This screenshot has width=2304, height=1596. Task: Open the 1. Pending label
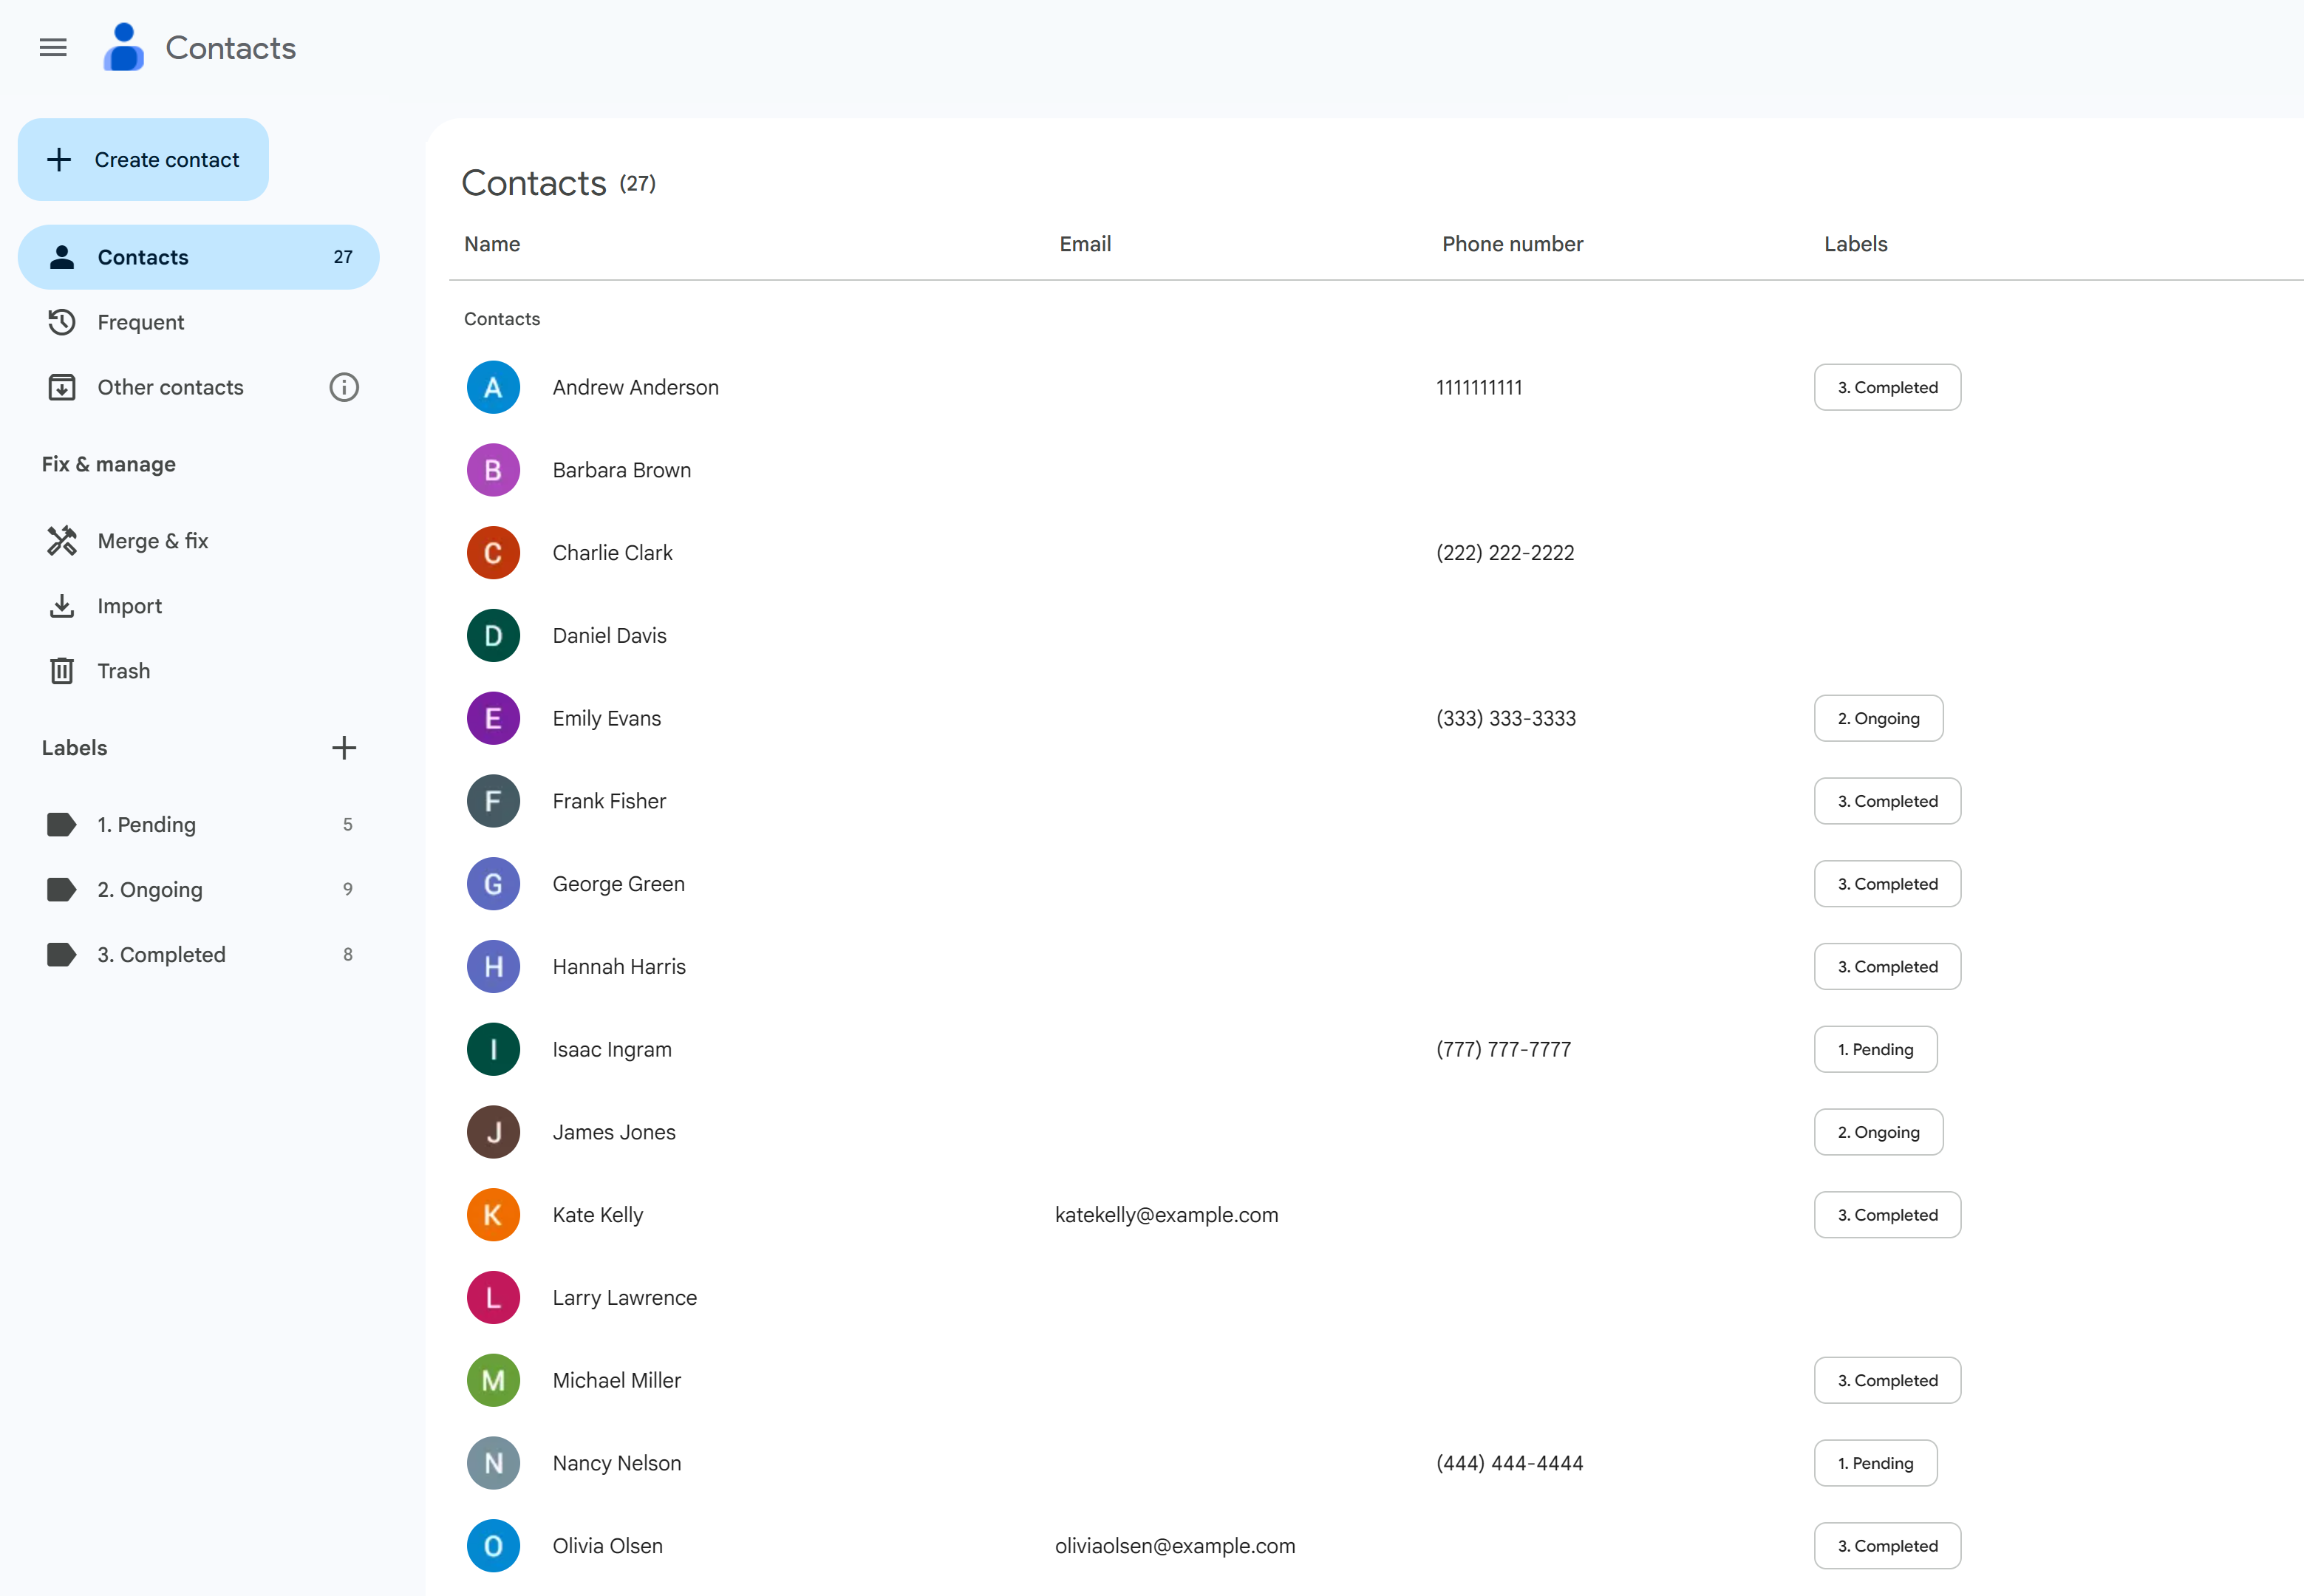pos(146,825)
